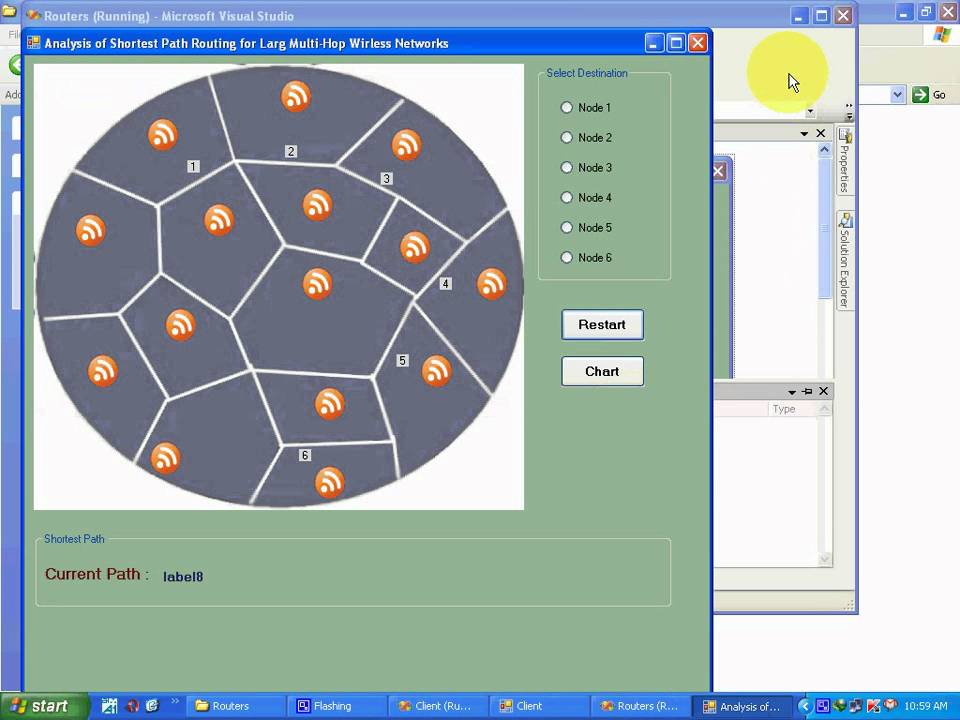Click the router icon at circle's far left edge
960x720 pixels.
[x=91, y=230]
